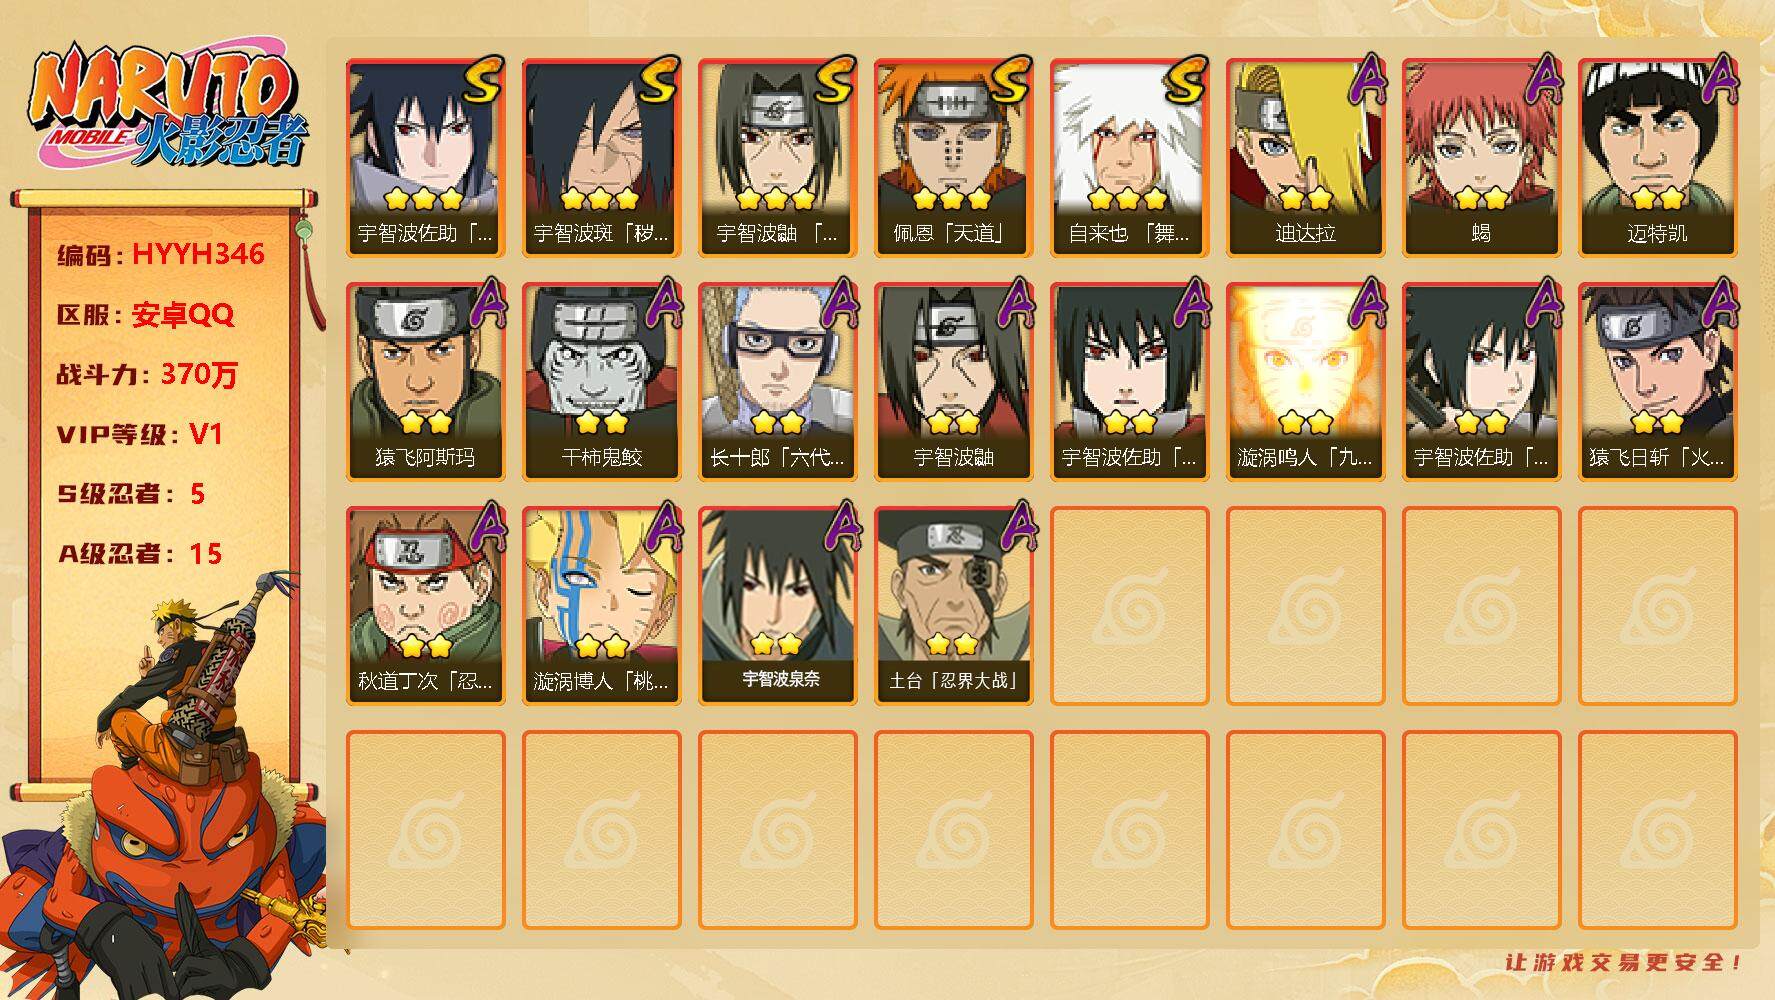
Task: Click the 自来也「舞...」 white-haired card
Action: pos(1129,158)
